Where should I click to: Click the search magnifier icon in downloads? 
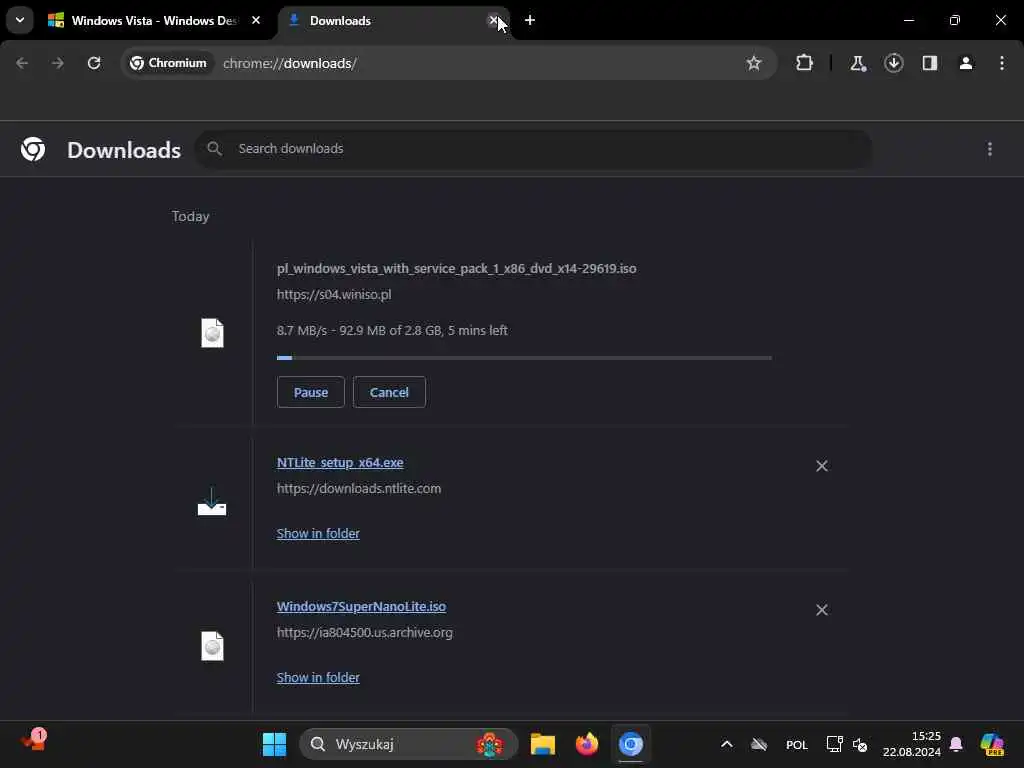tap(214, 149)
